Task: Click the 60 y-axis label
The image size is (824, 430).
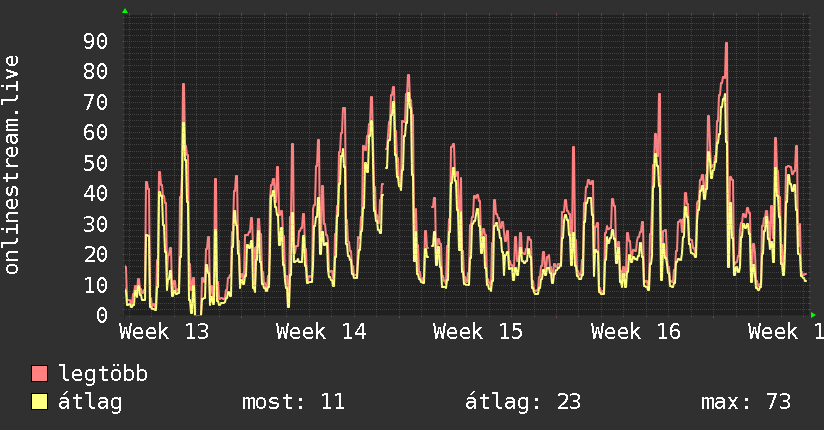Action: pyautogui.click(x=96, y=132)
